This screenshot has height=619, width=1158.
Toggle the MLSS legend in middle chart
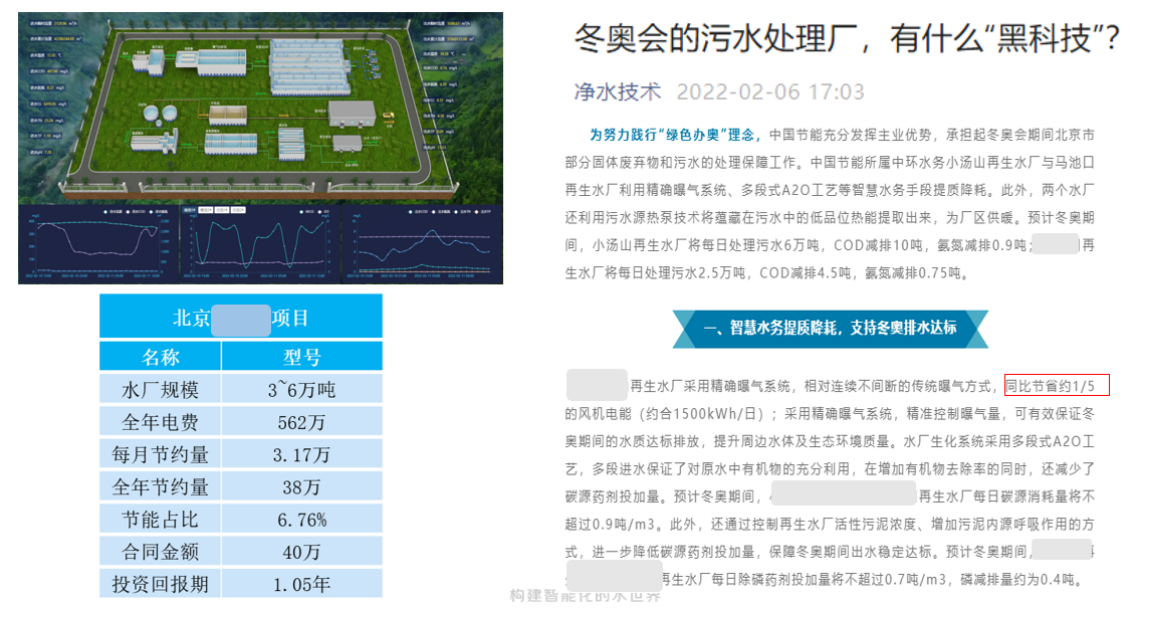tap(308, 211)
